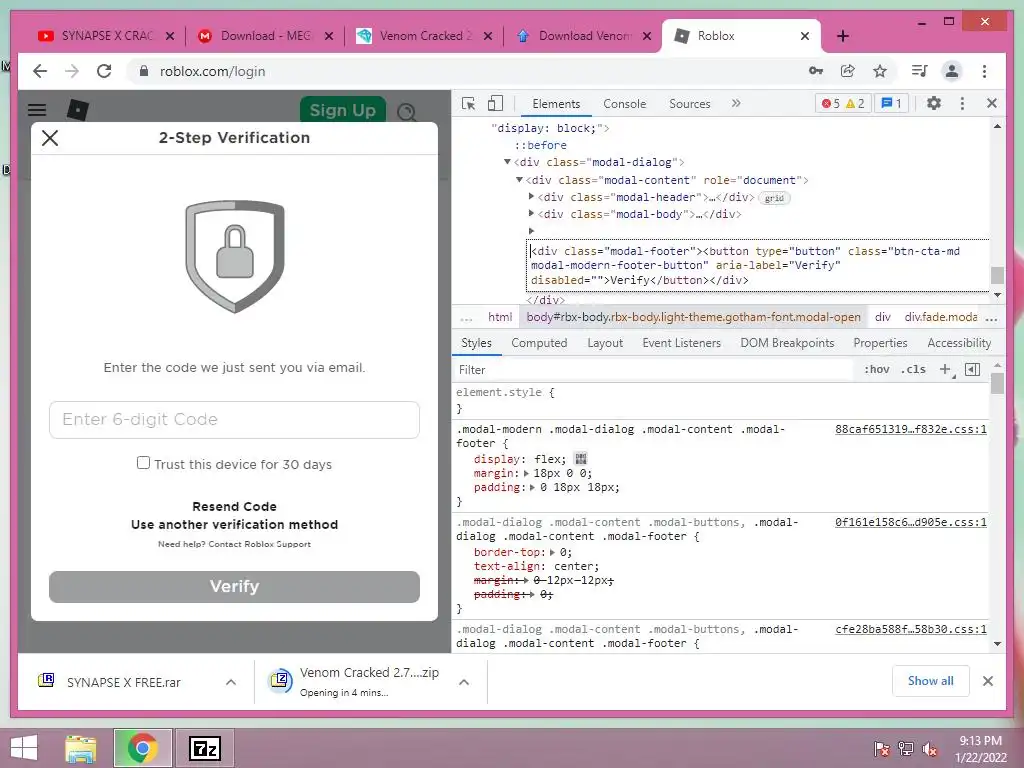This screenshot has height=768, width=1024.
Task: Open the 88caf651319…f832e.css:1 source link
Action: click(x=910, y=429)
